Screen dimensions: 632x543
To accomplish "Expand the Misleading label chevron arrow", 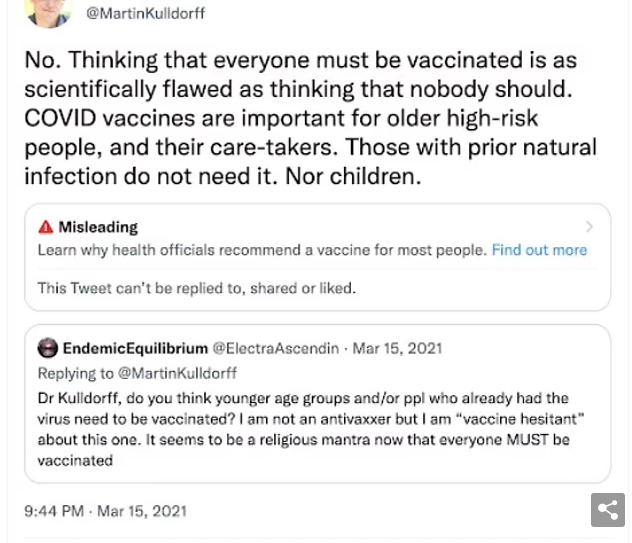I will [589, 227].
